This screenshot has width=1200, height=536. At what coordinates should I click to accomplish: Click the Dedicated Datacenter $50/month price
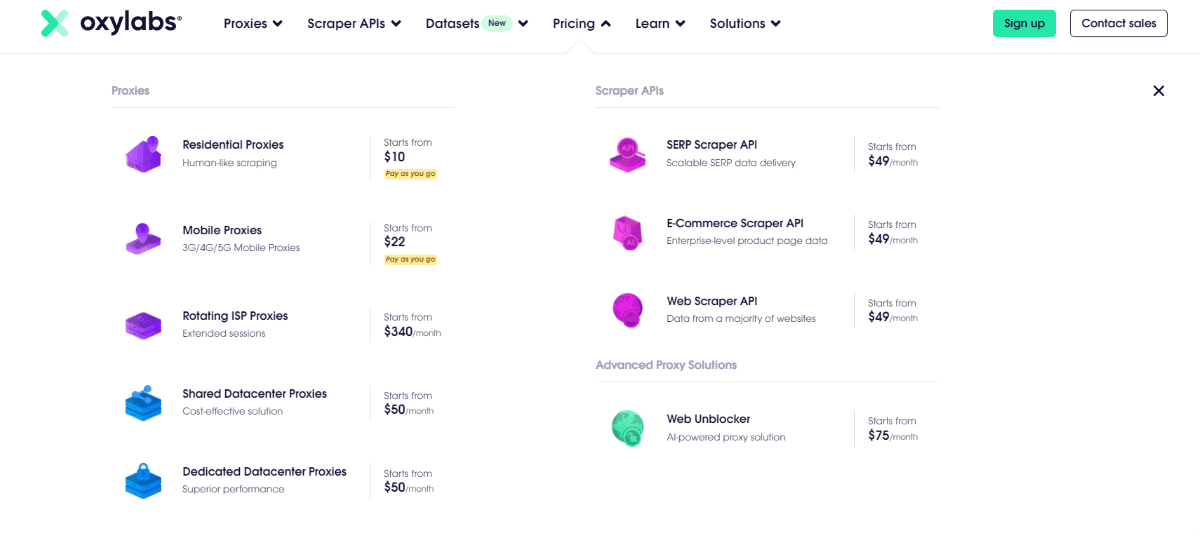[409, 488]
